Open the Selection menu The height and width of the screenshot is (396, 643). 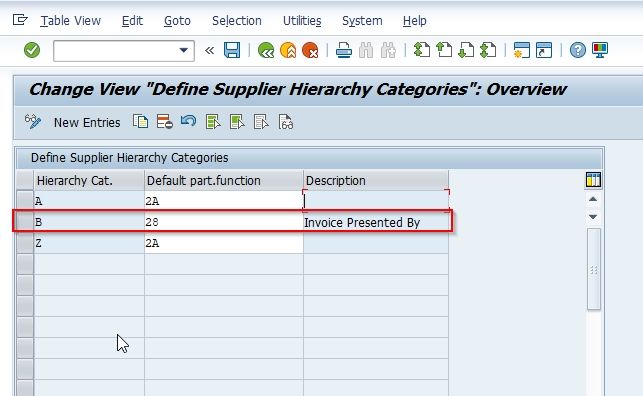[237, 20]
